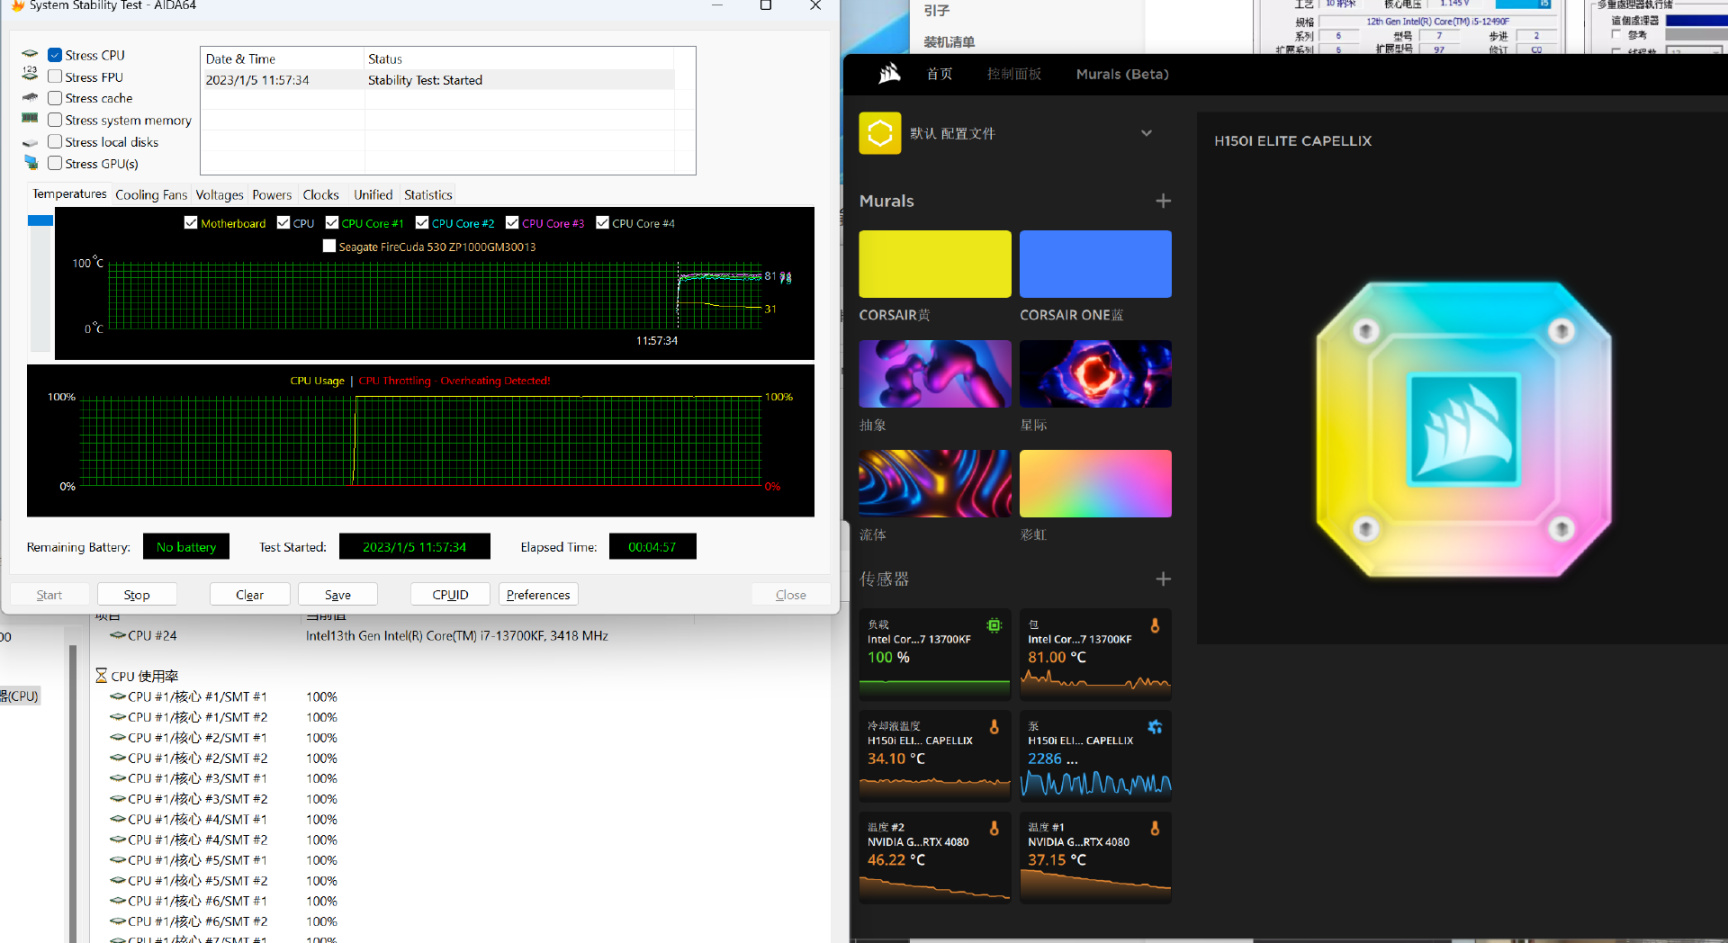This screenshot has height=943, width=1728.
Task: Check Stress local disks
Action: 55,142
